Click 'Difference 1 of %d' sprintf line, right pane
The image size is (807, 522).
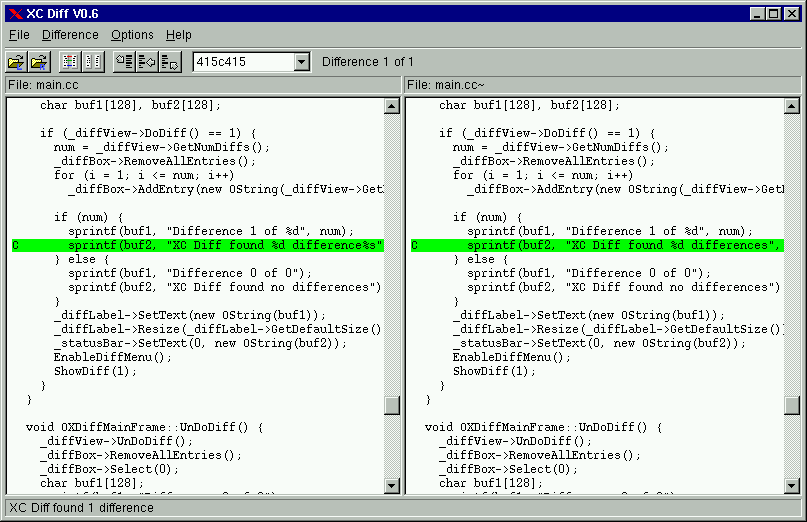point(610,231)
